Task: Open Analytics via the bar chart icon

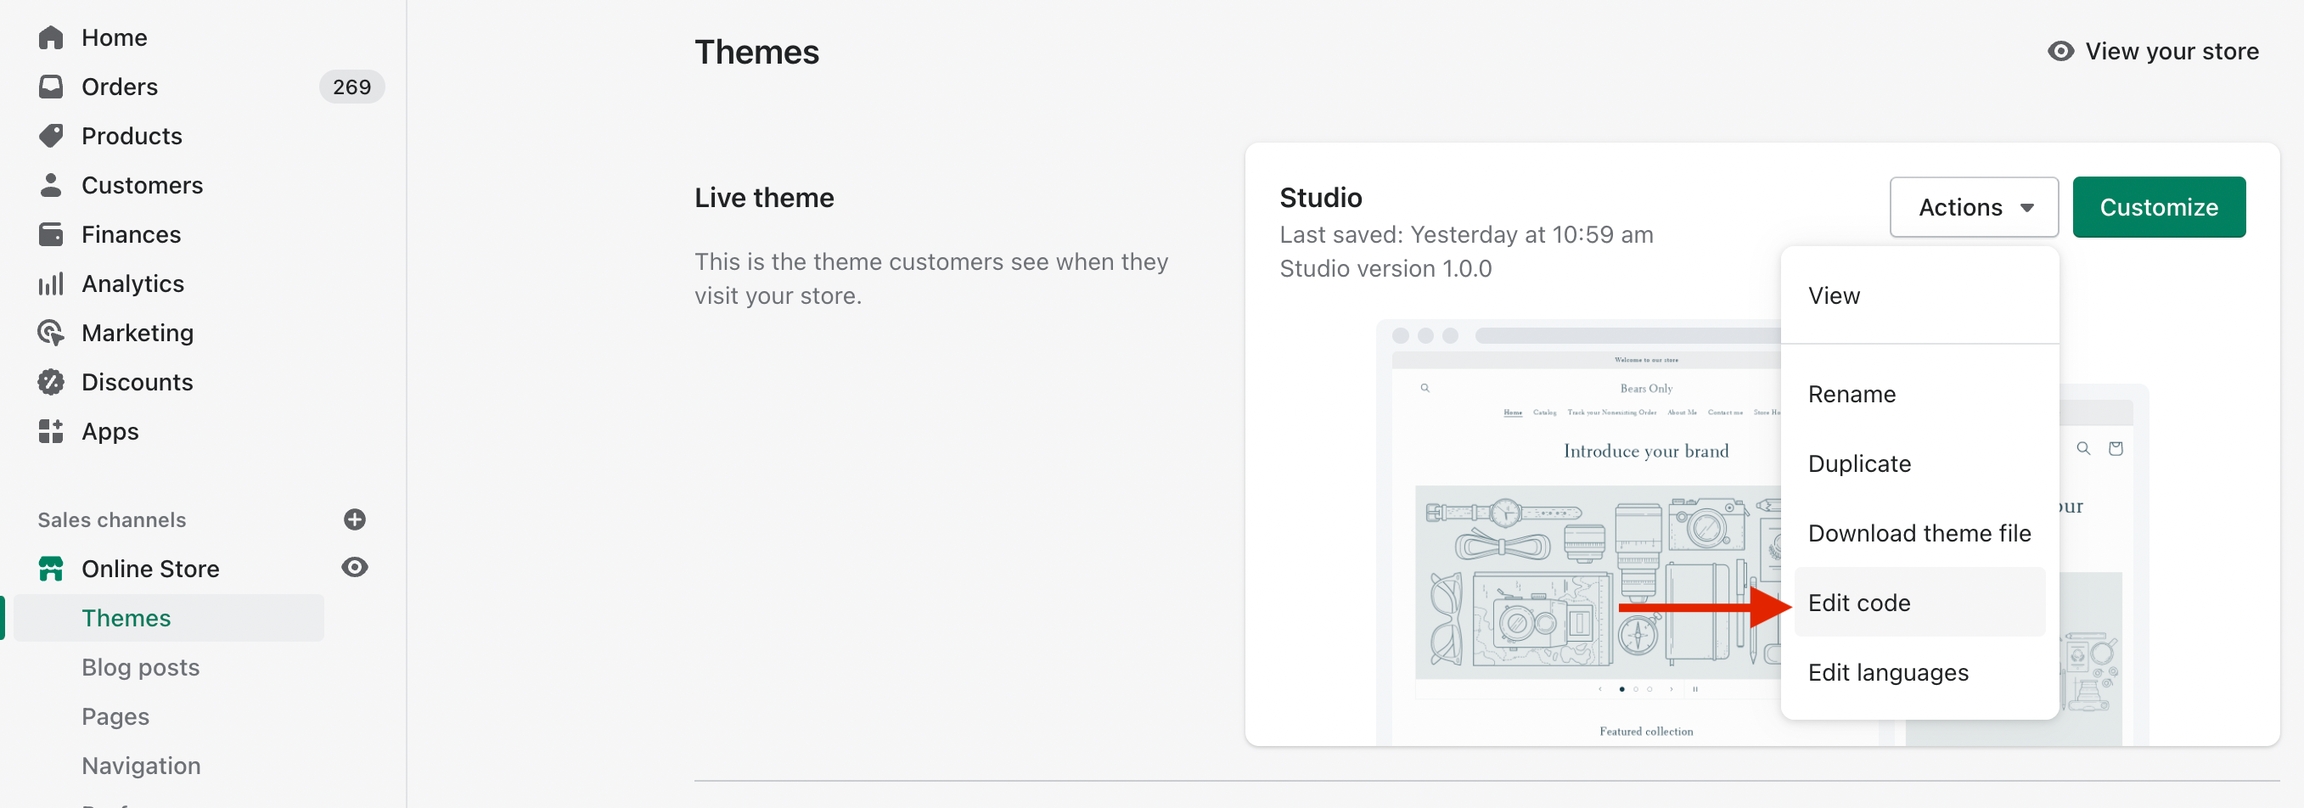Action: (x=51, y=284)
